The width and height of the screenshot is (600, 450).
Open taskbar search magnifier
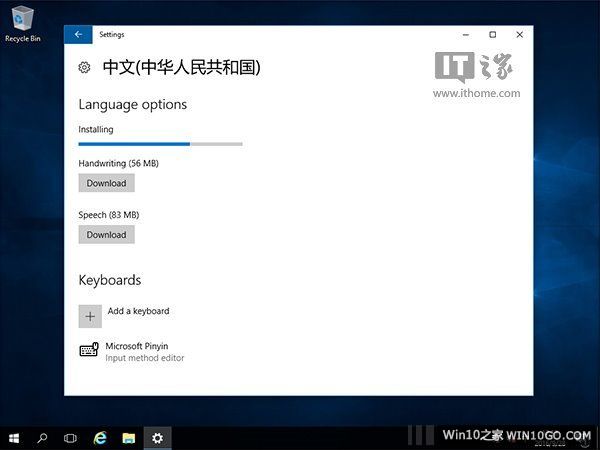(x=42, y=438)
